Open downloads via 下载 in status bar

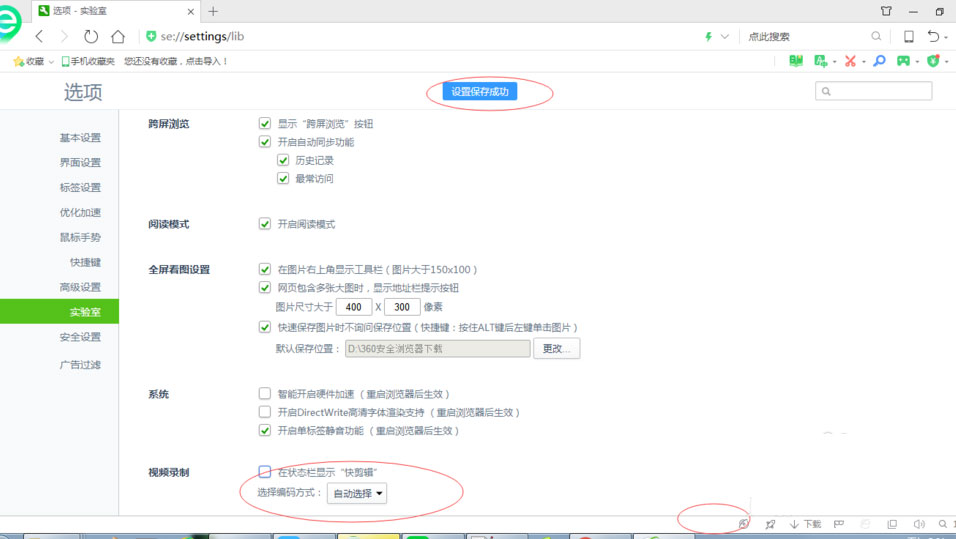click(x=805, y=524)
